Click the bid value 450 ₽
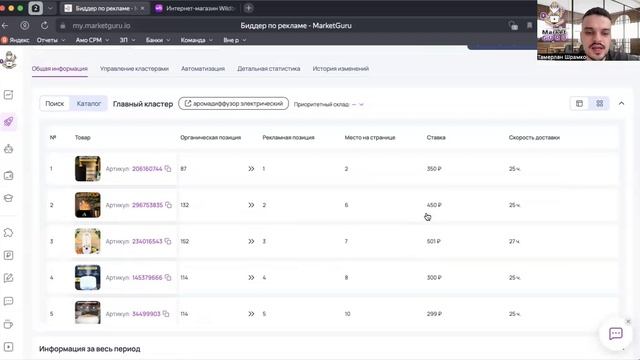 point(434,205)
